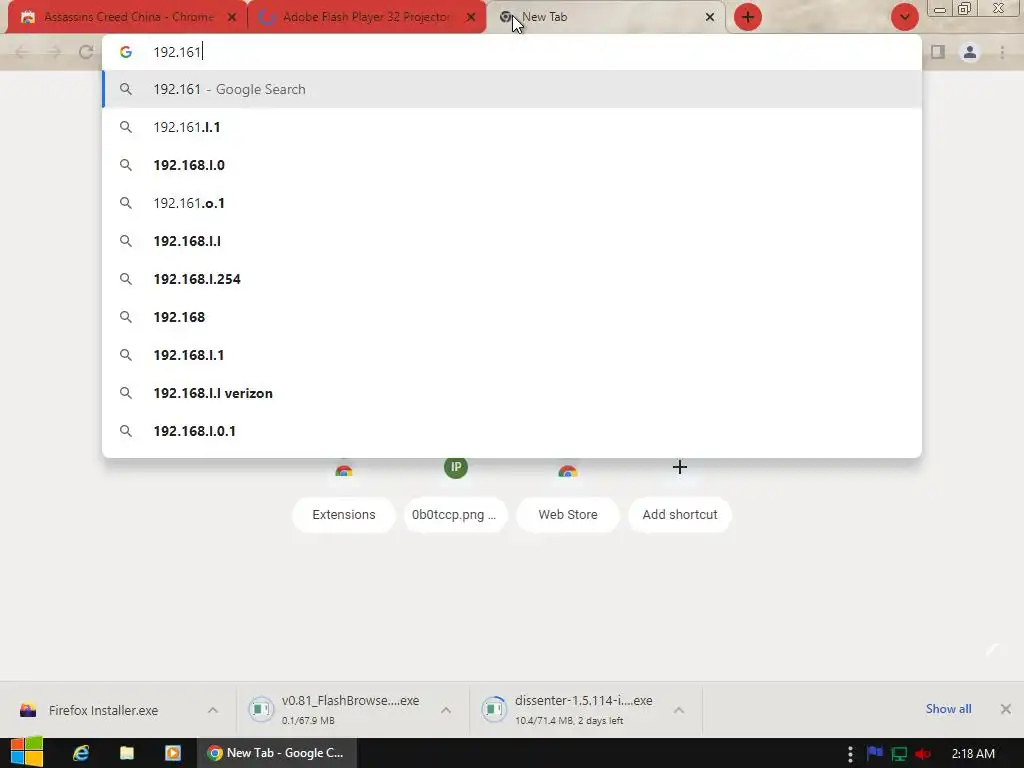Click the Web Store rainbow icon
The height and width of the screenshot is (768, 1024).
568,470
